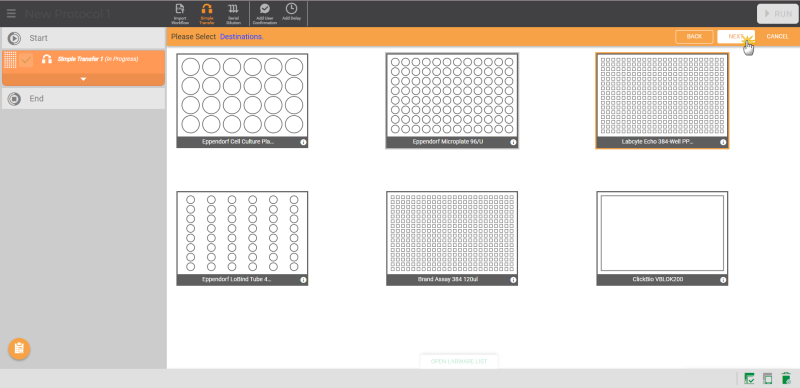Viewport: 800px width, 388px height.
Task: Show info for Eppendorf Cell Culture Plate
Action: (x=304, y=142)
